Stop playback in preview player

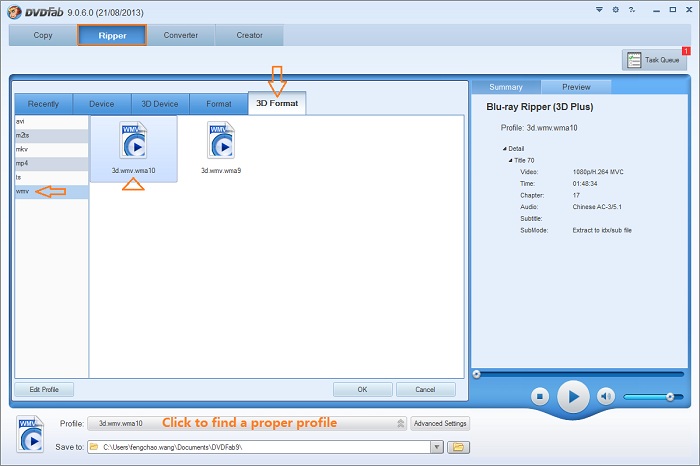pyautogui.click(x=540, y=396)
